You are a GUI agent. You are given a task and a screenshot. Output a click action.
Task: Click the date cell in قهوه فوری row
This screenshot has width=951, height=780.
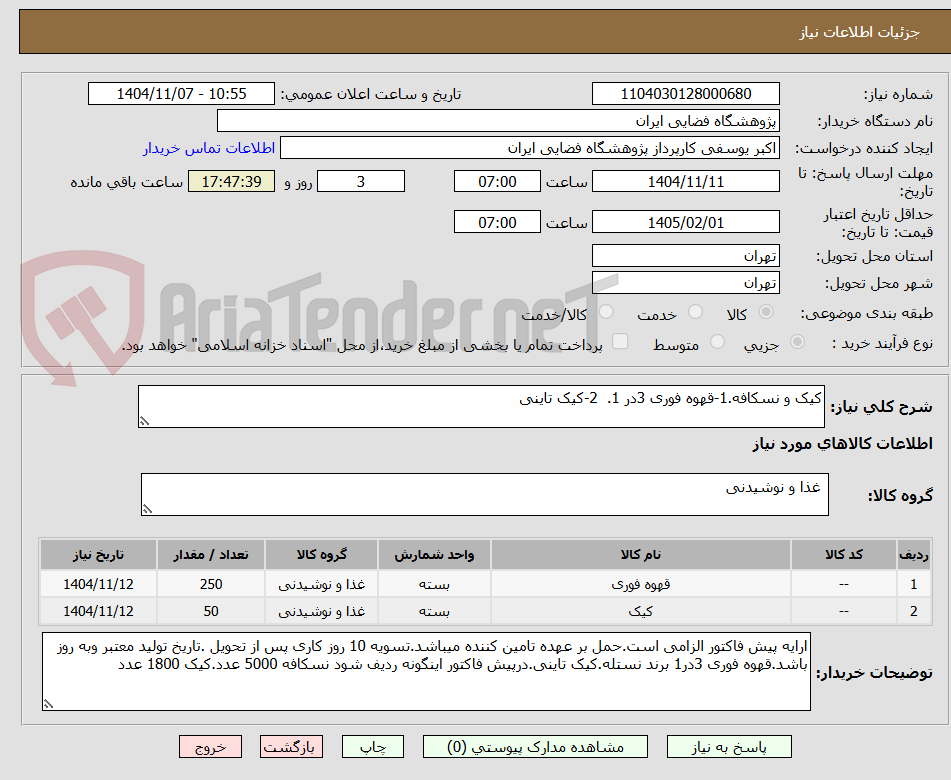[x=98, y=584]
